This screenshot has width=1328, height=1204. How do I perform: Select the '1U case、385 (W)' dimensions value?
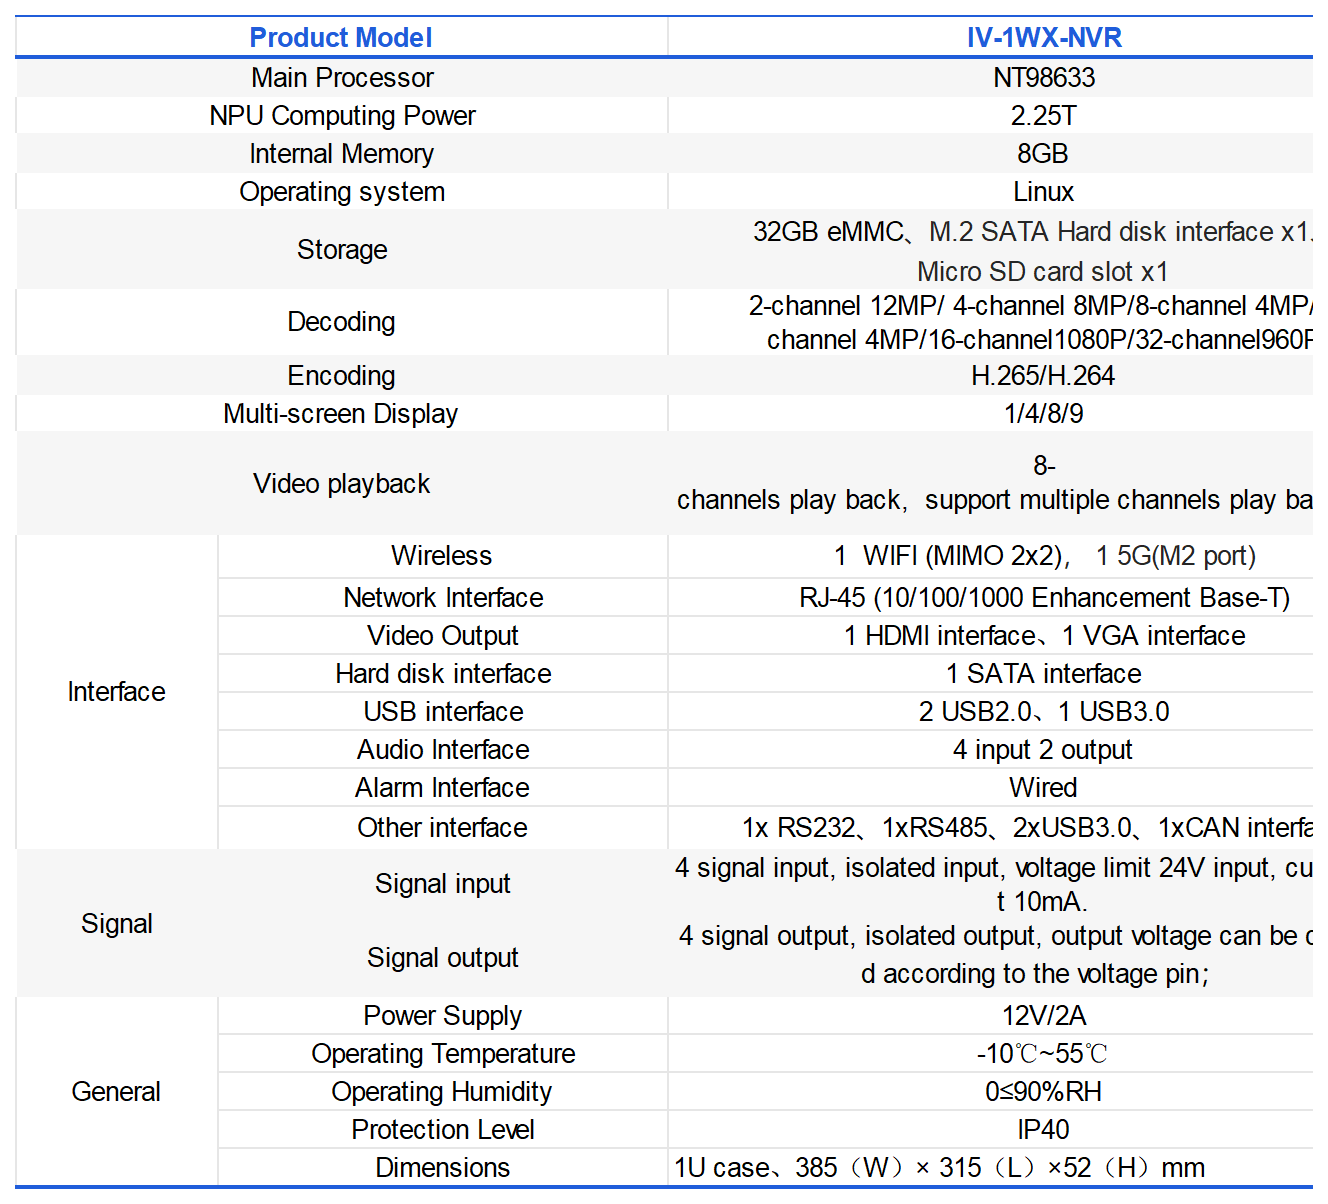[940, 1168]
